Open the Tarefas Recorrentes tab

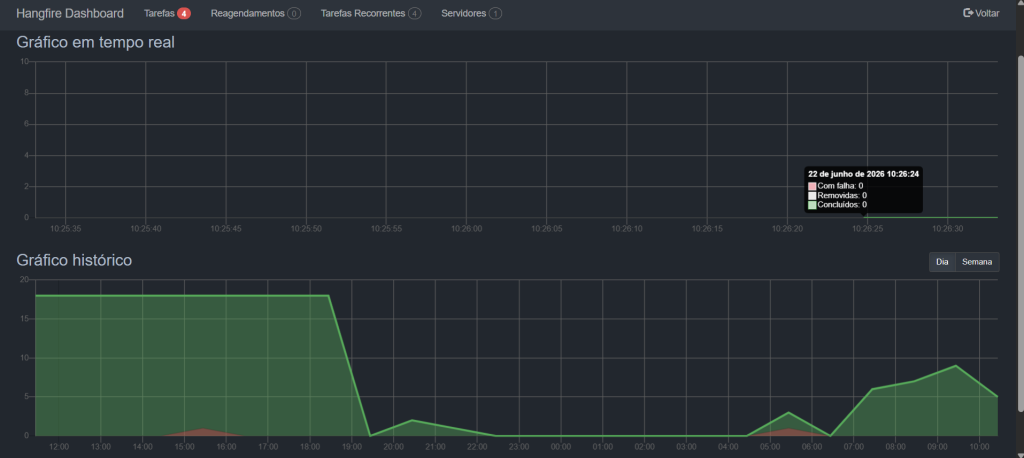pos(370,13)
